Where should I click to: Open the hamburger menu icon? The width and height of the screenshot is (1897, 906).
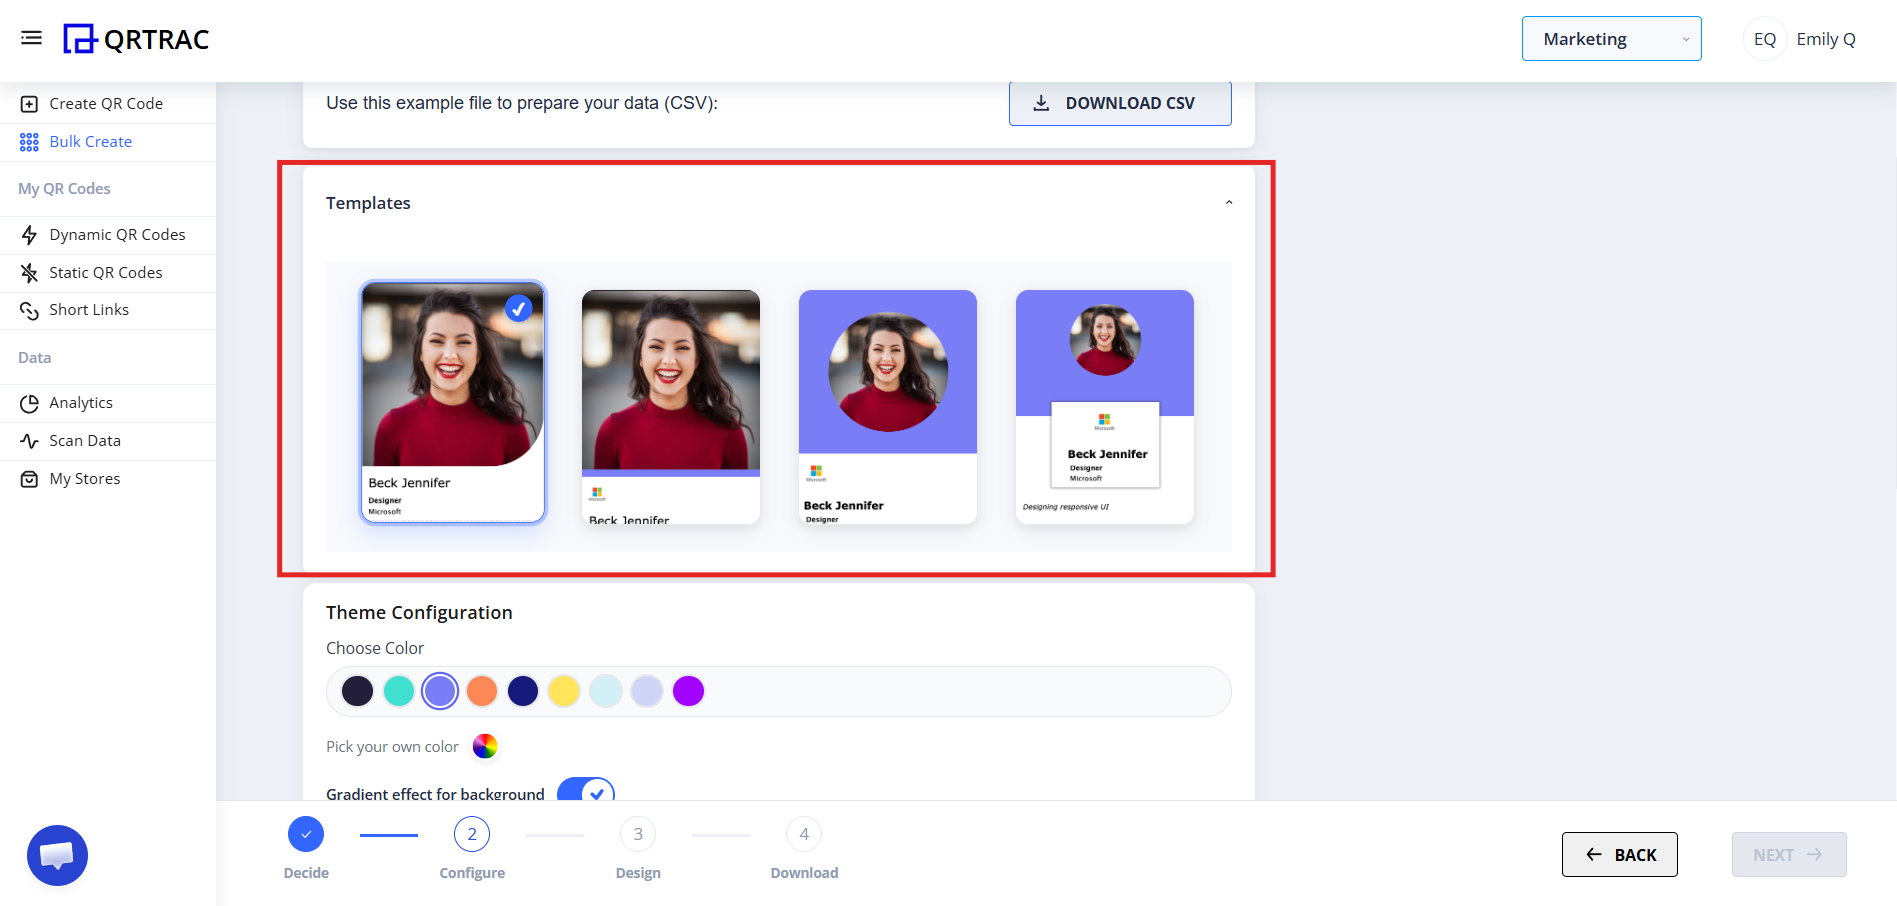(x=31, y=38)
